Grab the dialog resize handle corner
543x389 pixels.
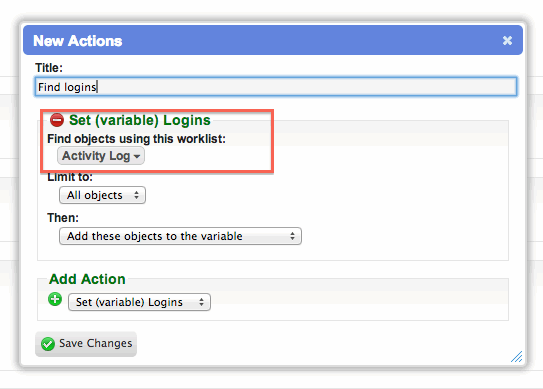click(517, 356)
